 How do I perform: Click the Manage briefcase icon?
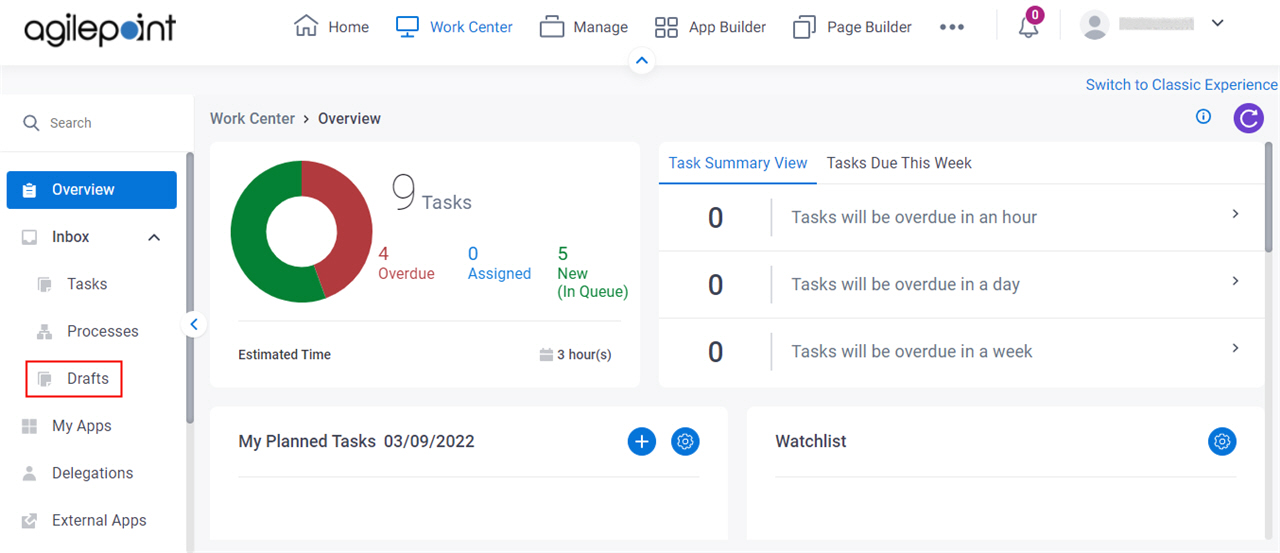tap(552, 27)
